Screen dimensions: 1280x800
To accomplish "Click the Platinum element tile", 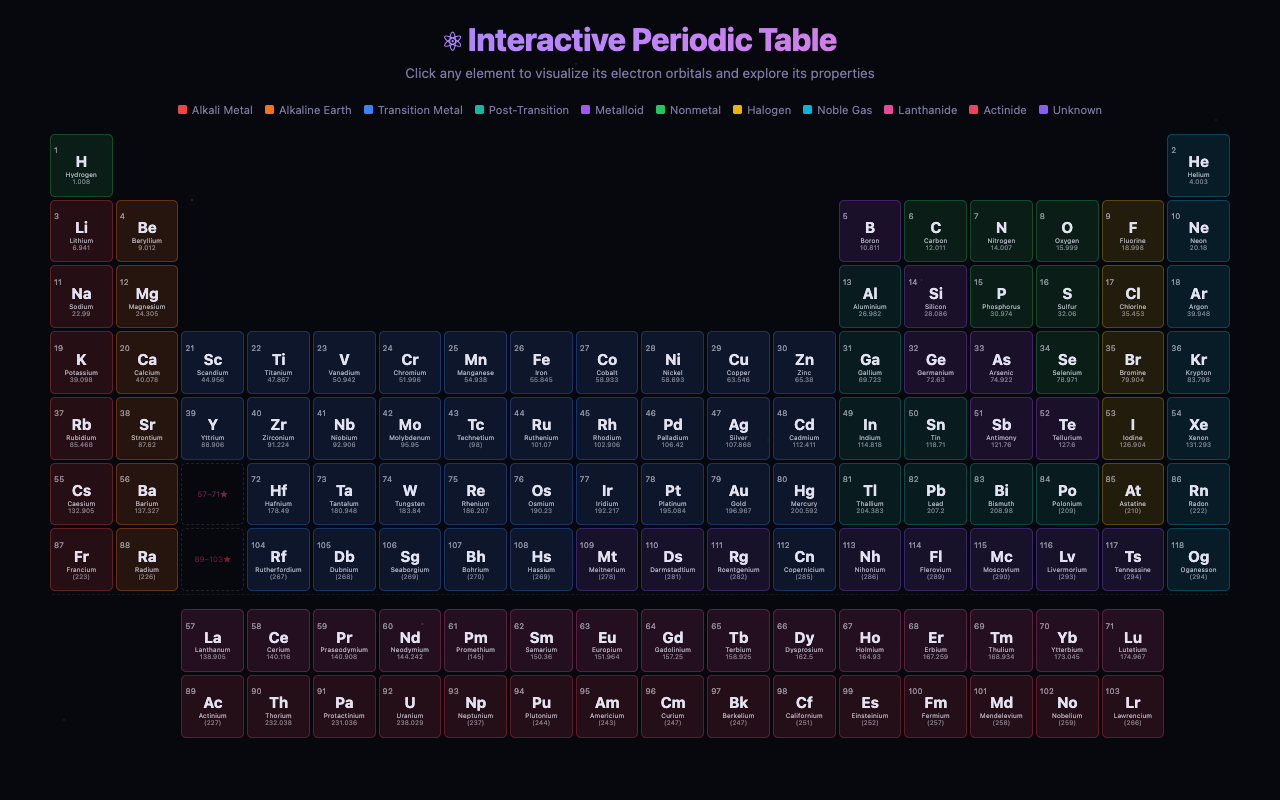I will tap(673, 494).
